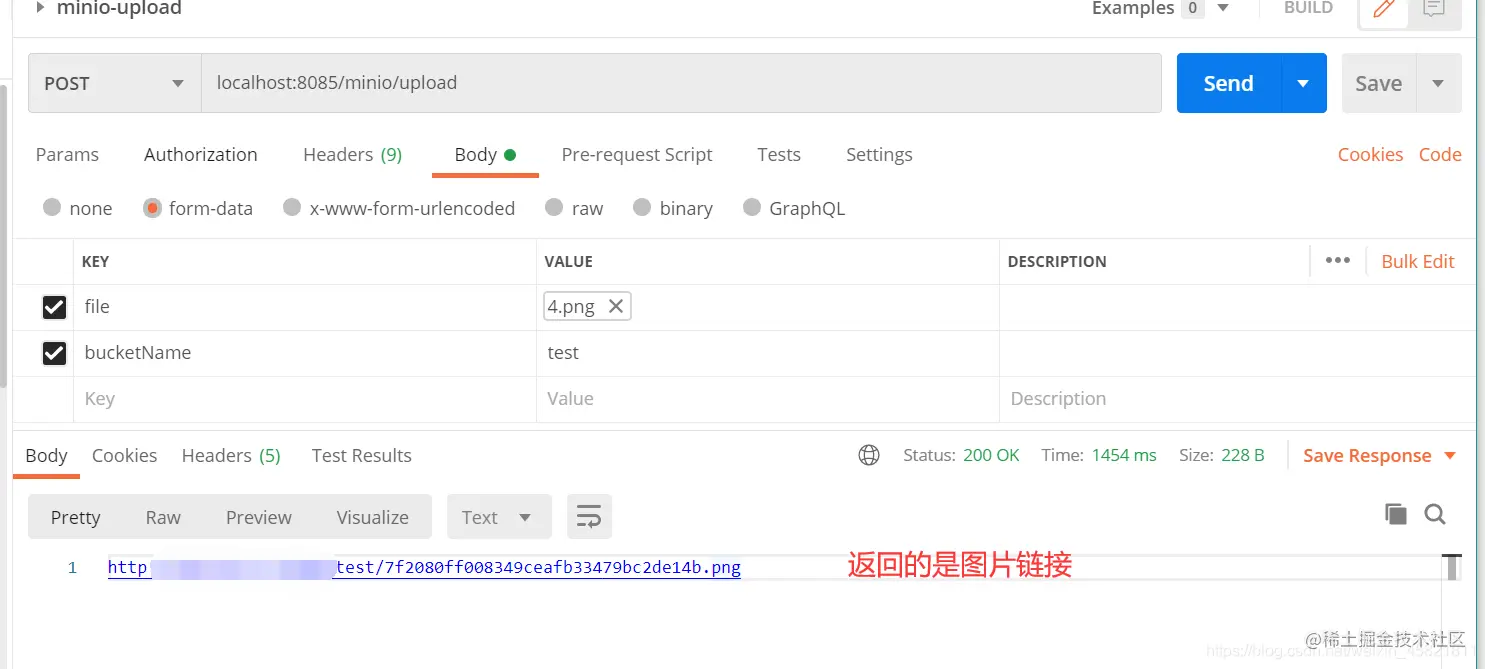
Task: Click the '200 OK' status text
Action: [x=991, y=455]
